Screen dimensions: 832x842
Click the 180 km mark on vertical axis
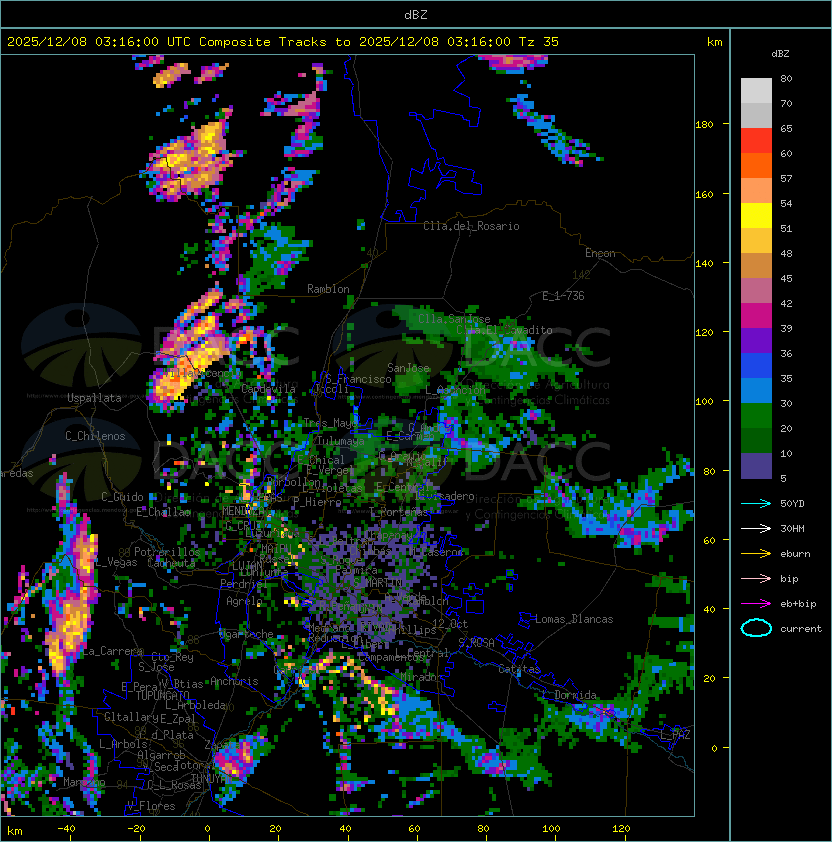[x=704, y=124]
